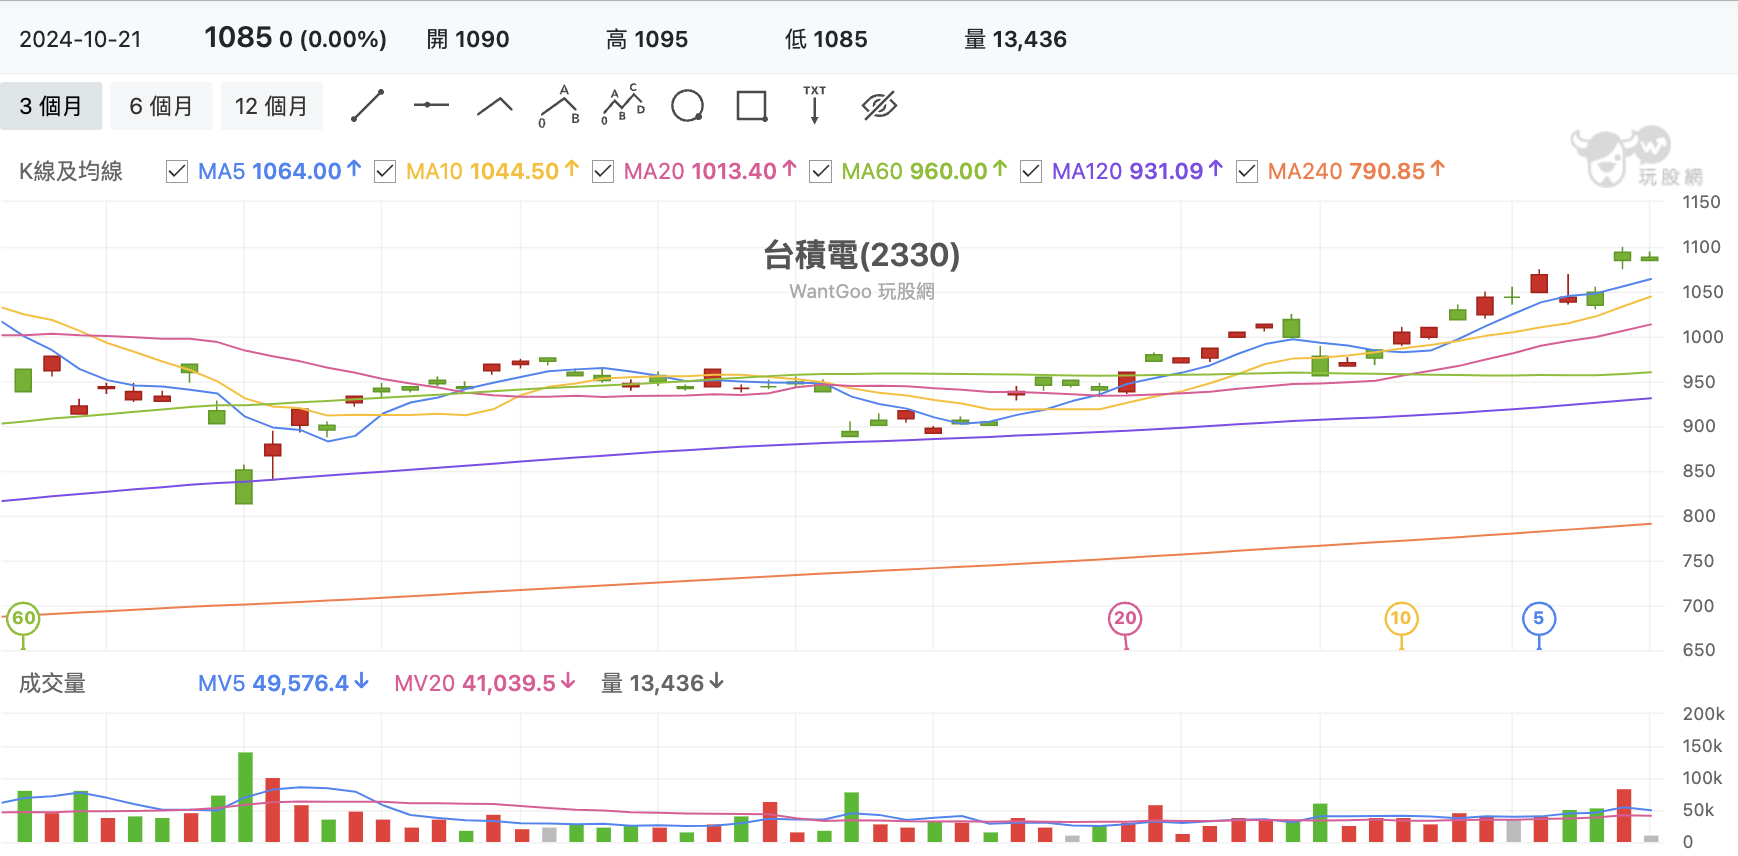
Task: Select the 0-A-B-C-D wave pattern tool
Action: [x=623, y=105]
